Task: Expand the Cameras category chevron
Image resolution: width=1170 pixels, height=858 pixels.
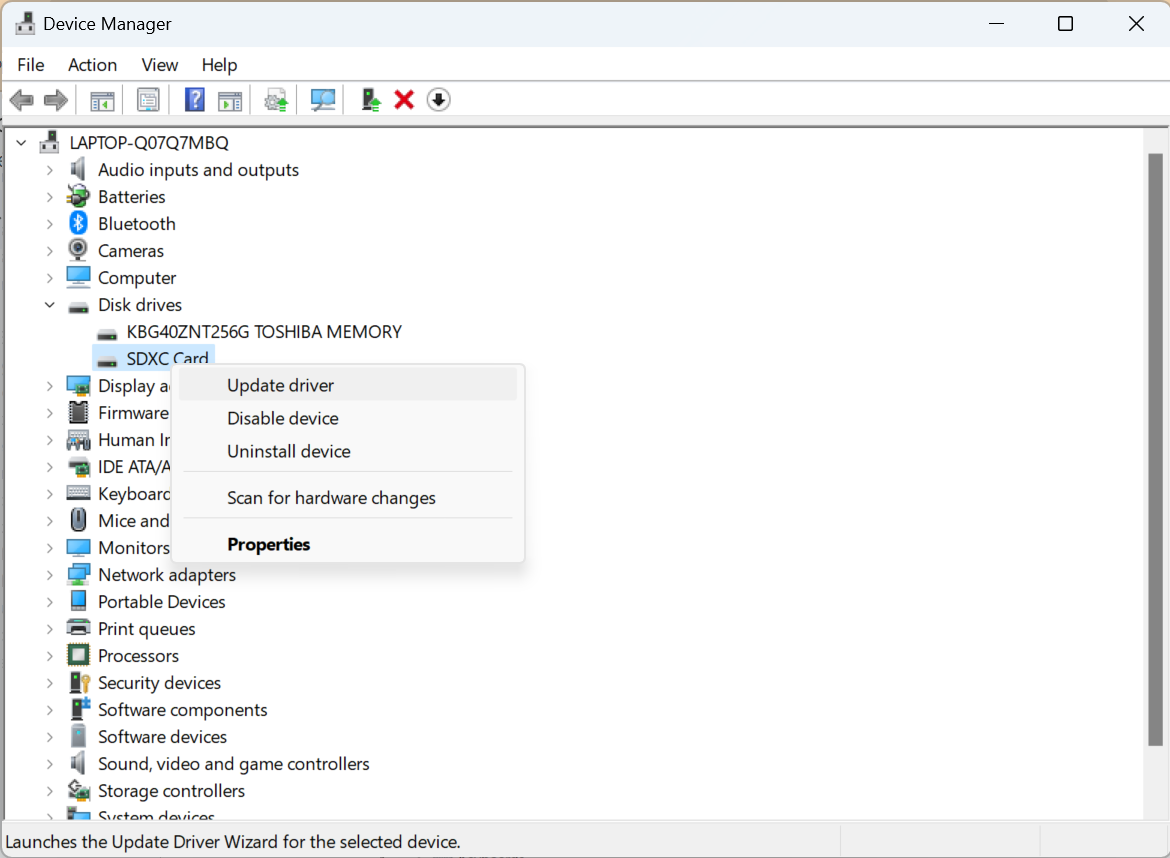Action: tap(49, 251)
